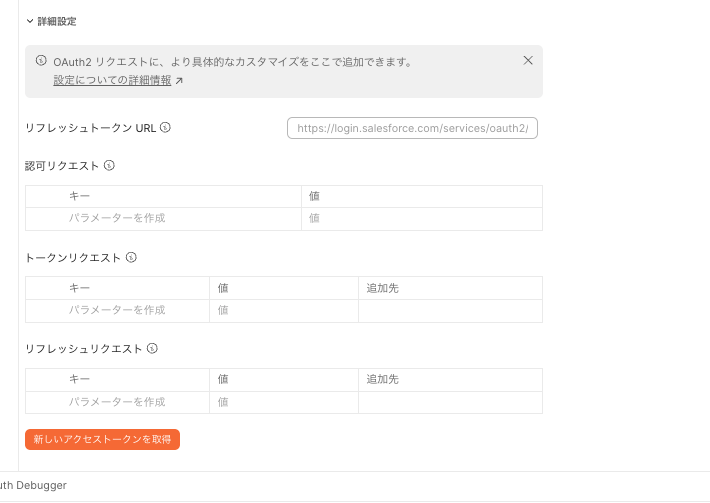Click リフレッシュリクエスト key field パラメーターを作成
The height and width of the screenshot is (503, 710).
(117, 402)
